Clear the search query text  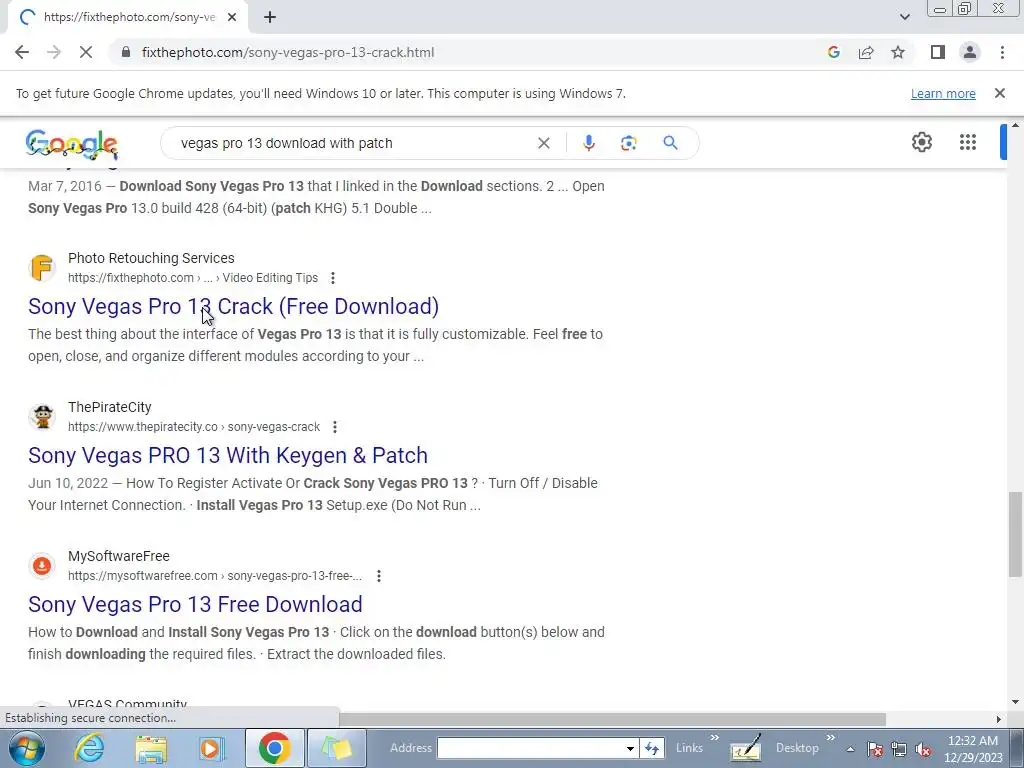543,143
